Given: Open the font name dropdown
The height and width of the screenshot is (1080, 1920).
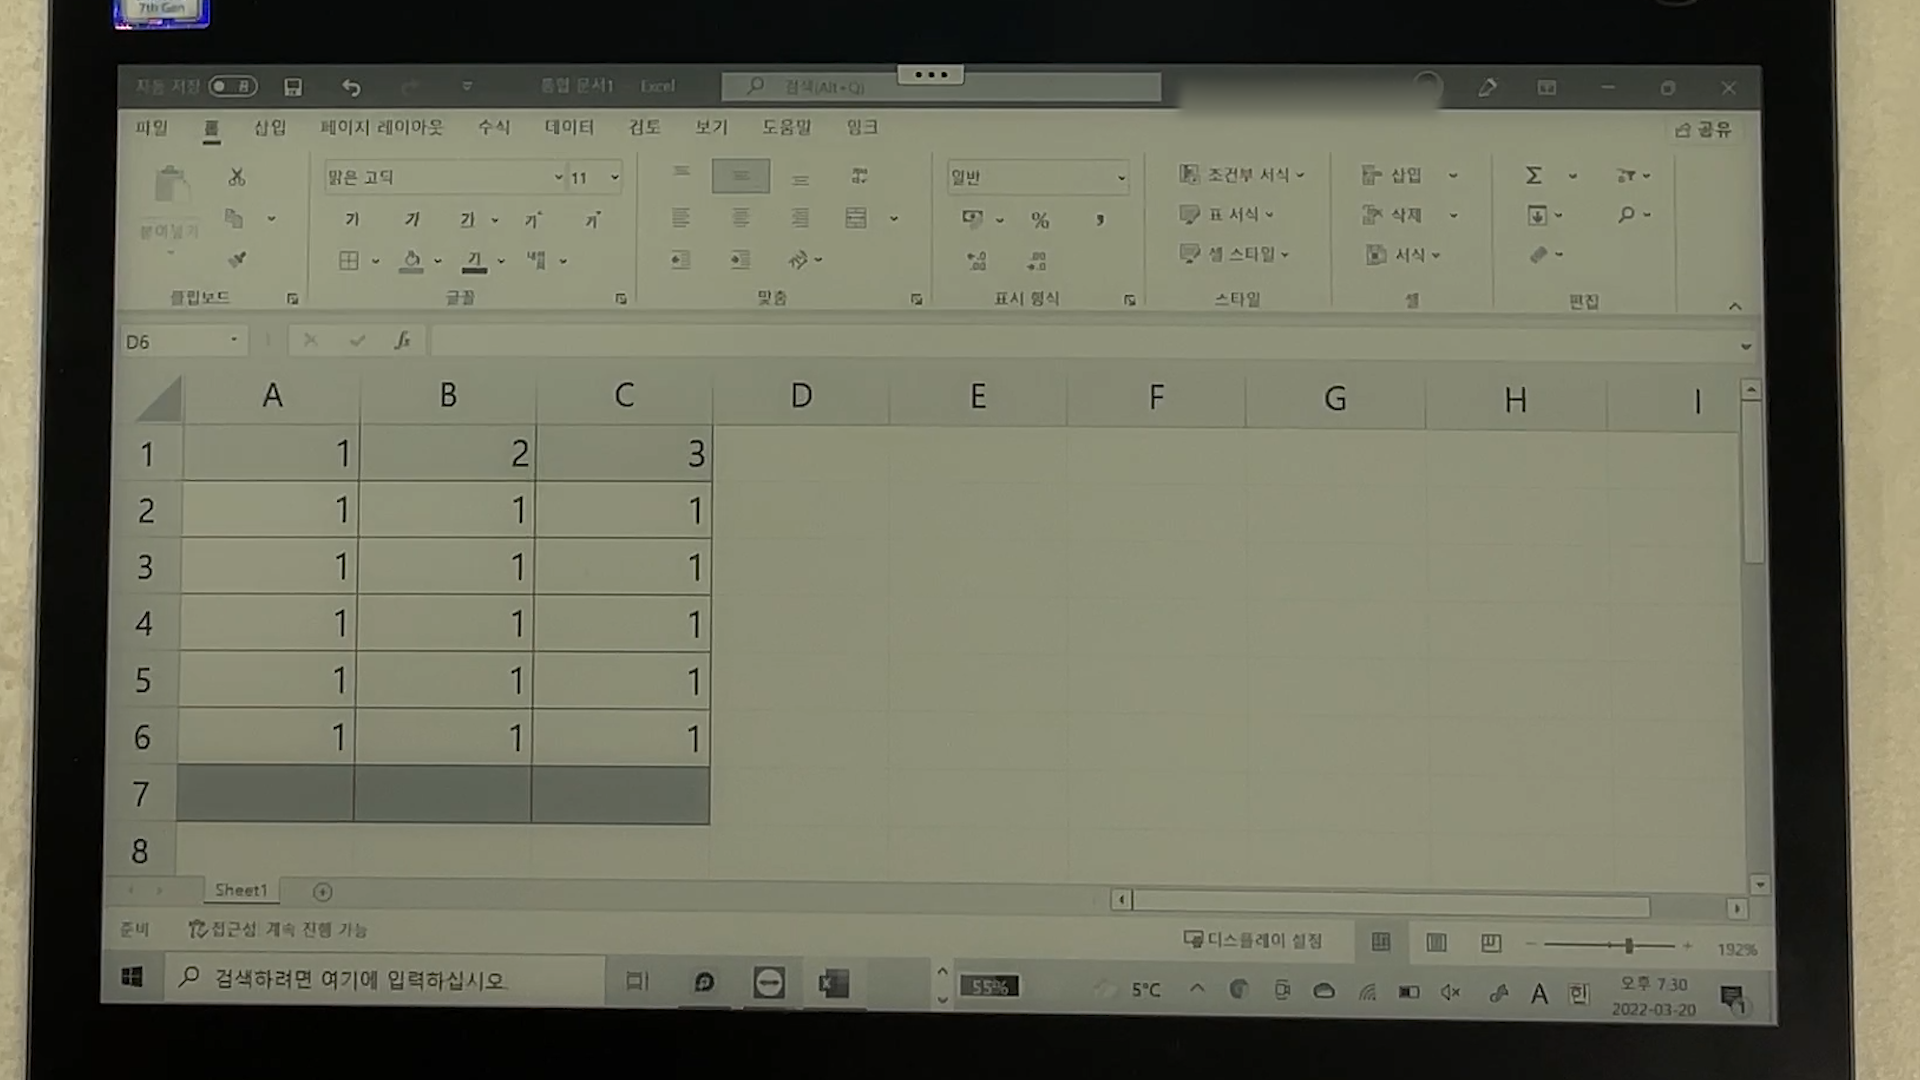Looking at the screenshot, I should tap(558, 178).
